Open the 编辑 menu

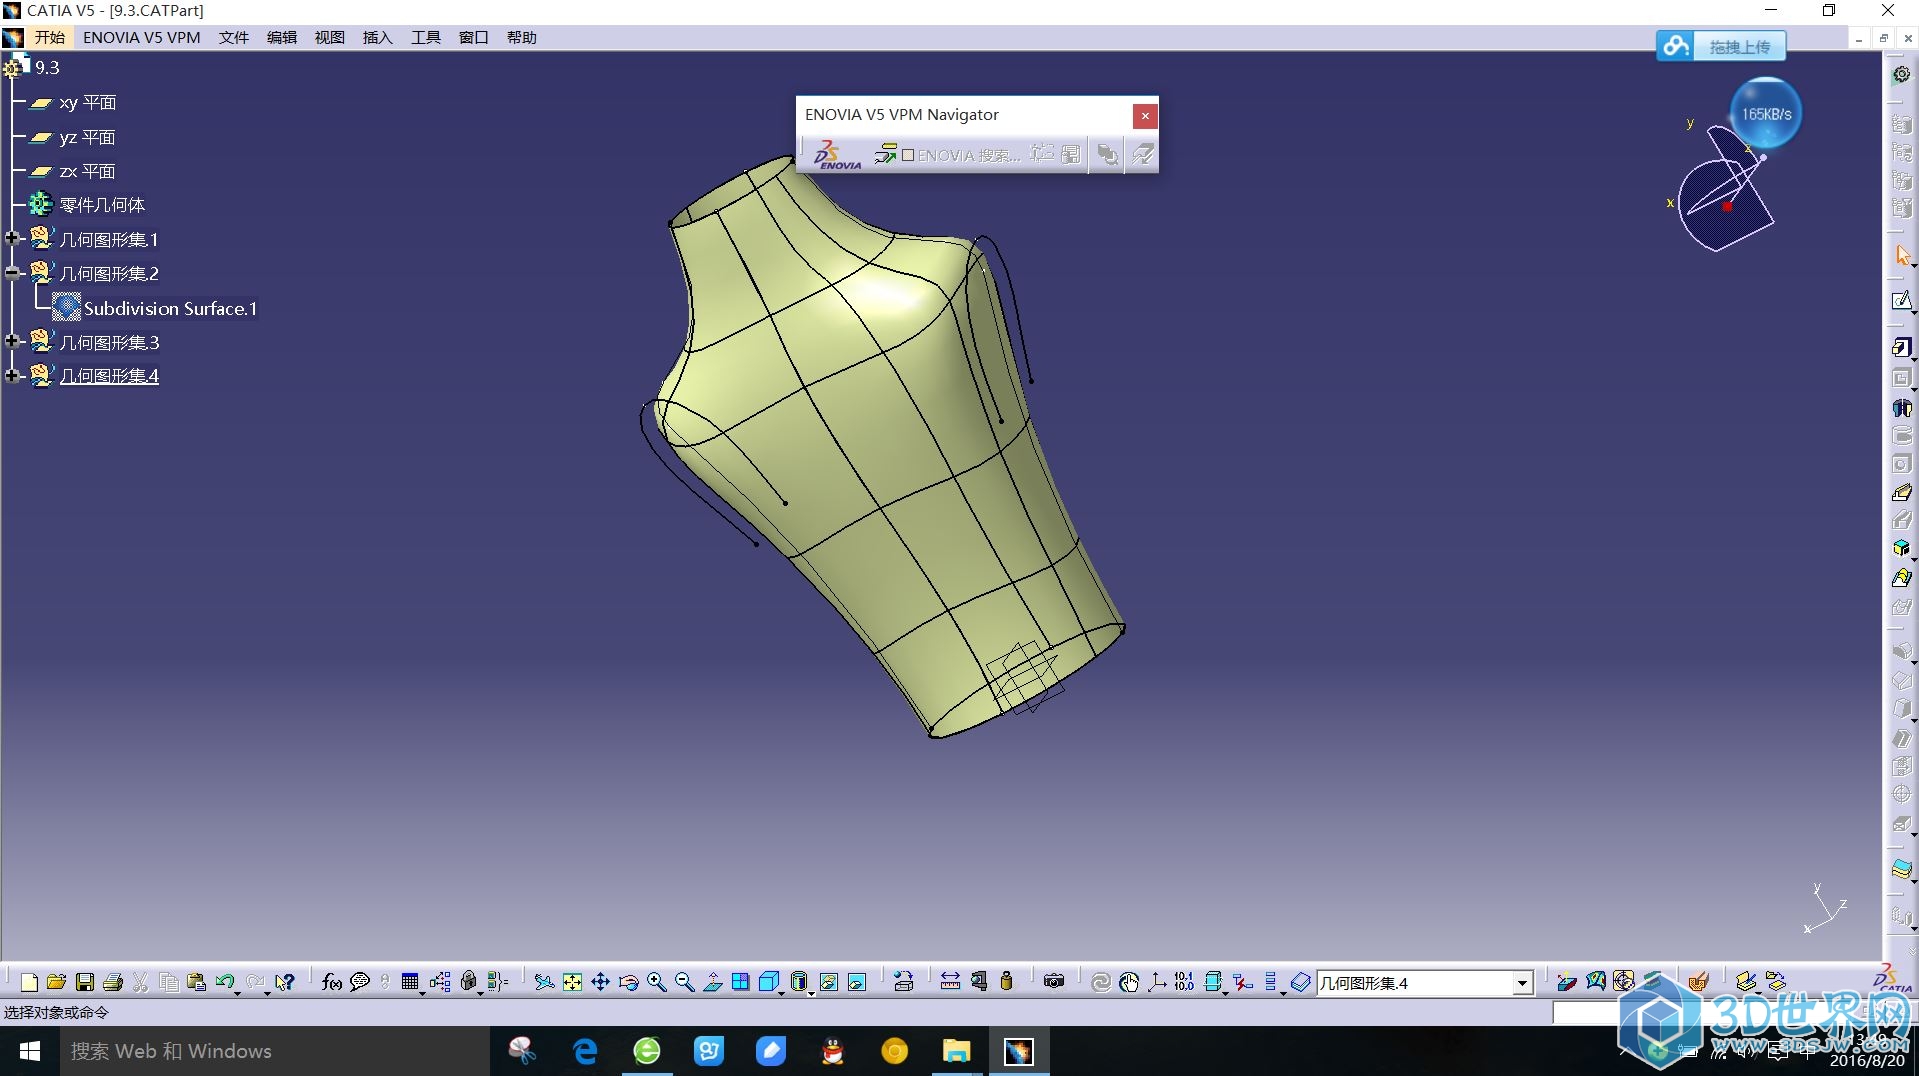point(281,37)
